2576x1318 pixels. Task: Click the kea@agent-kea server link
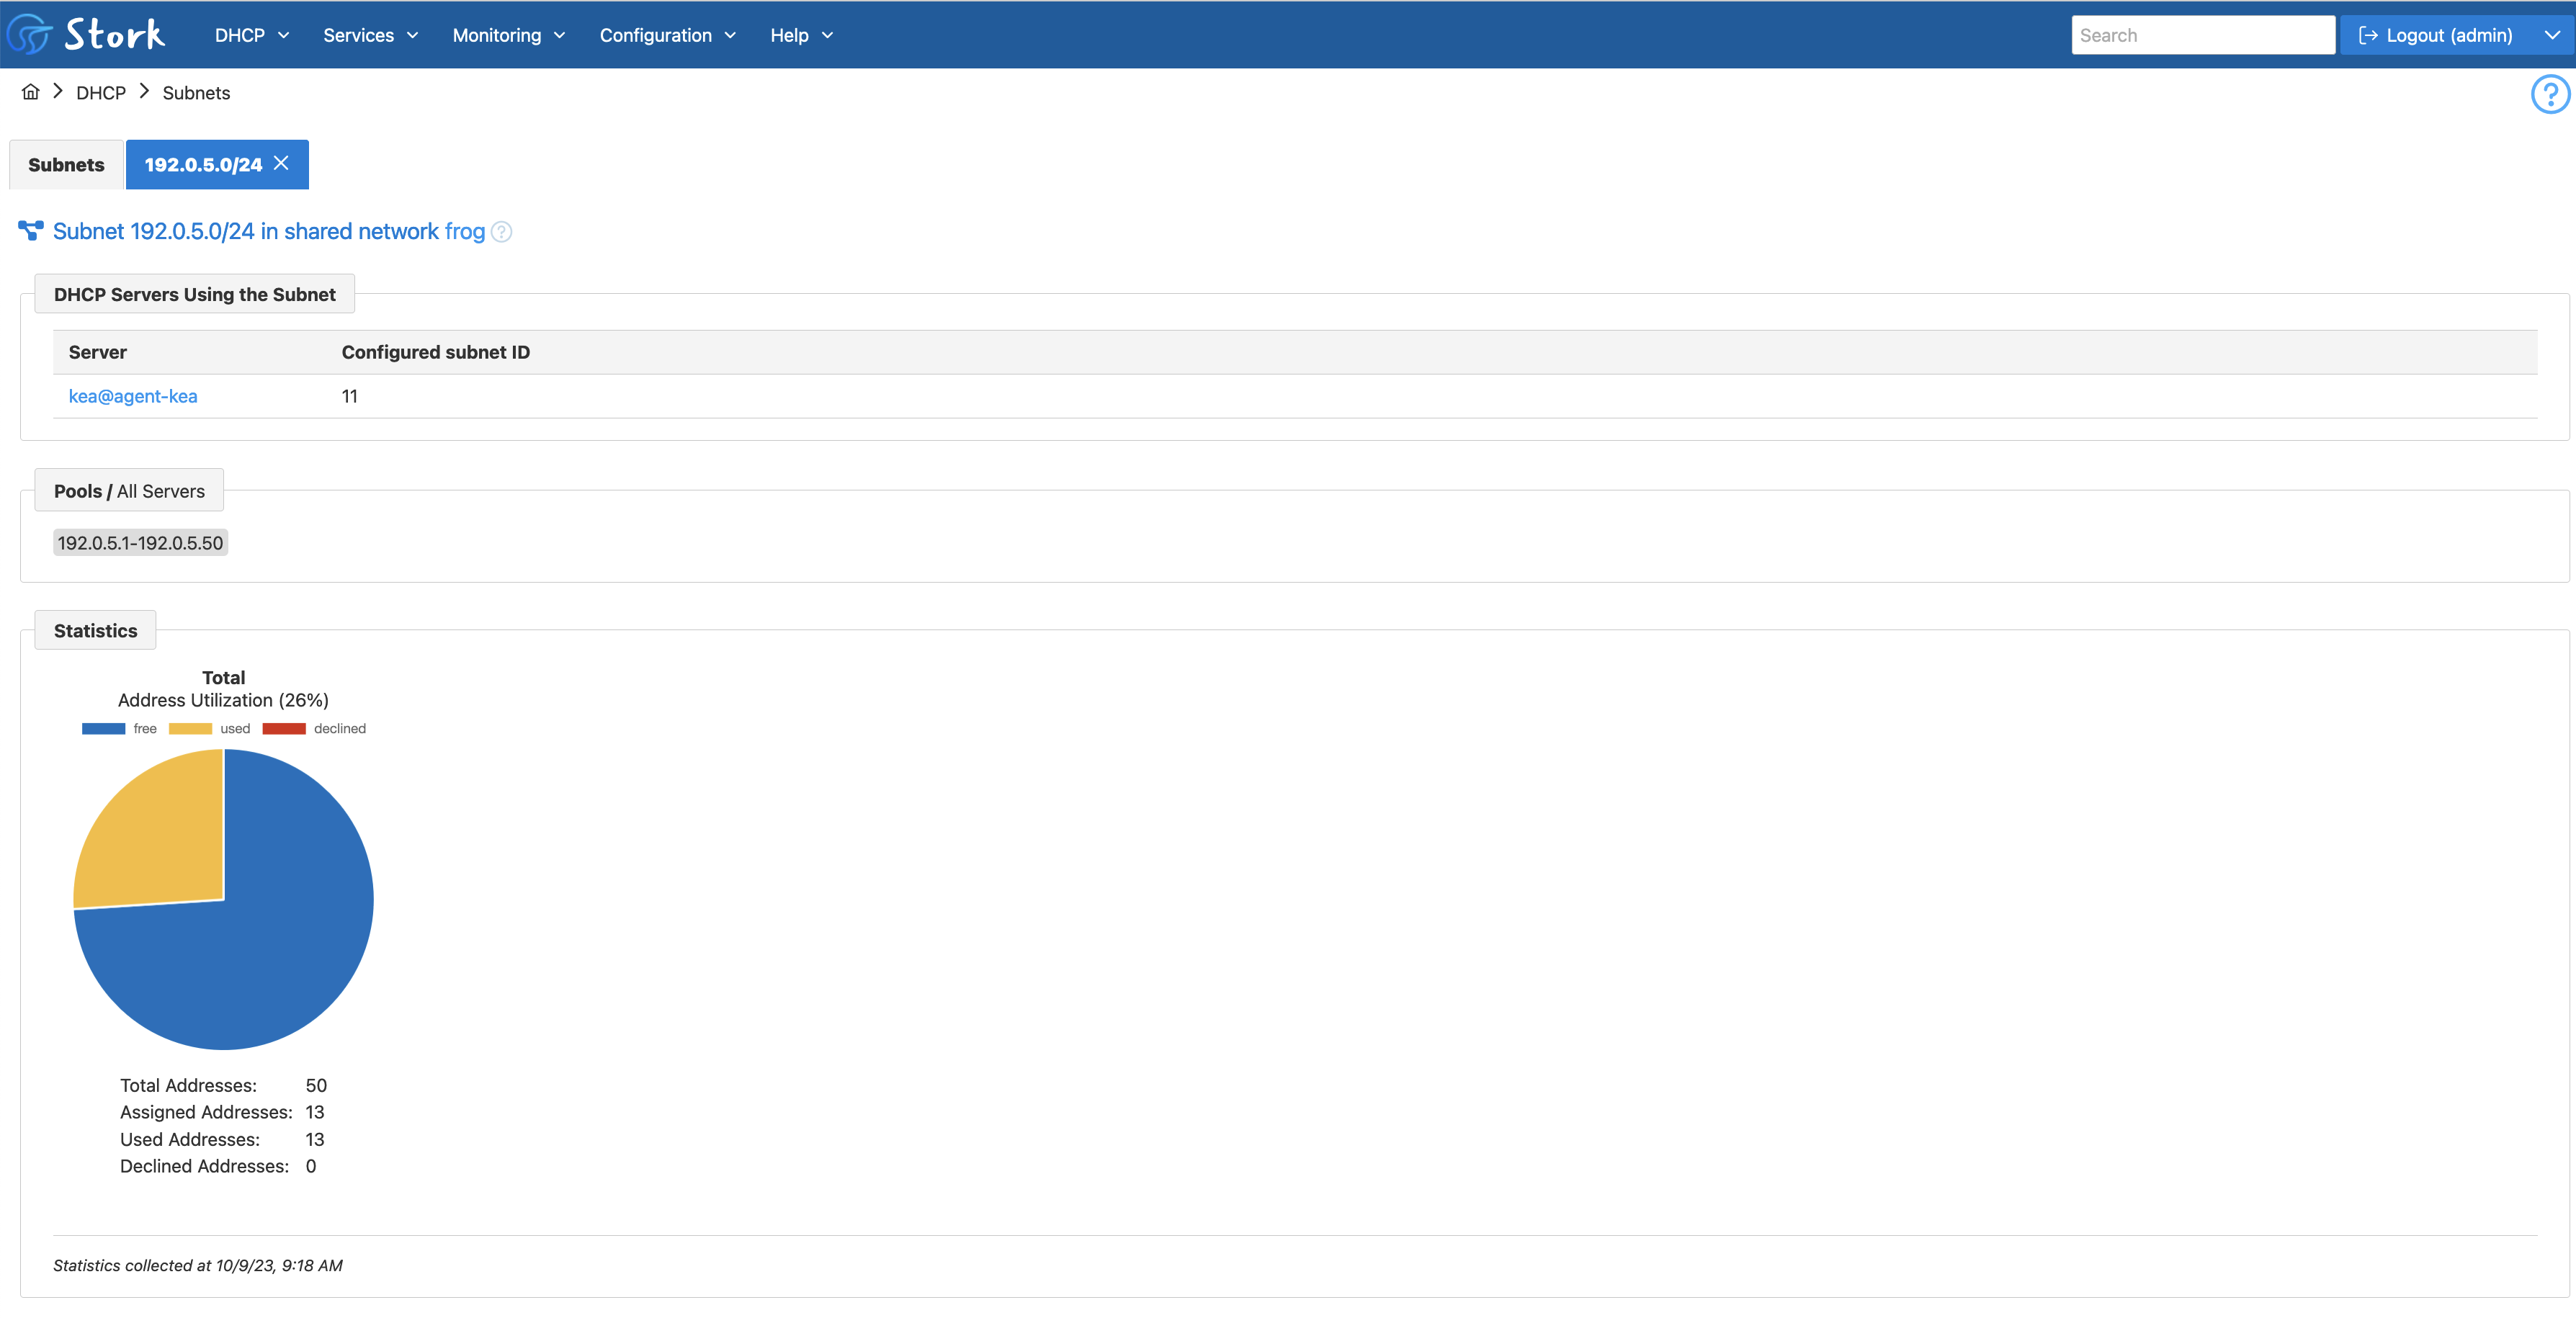[x=133, y=395]
